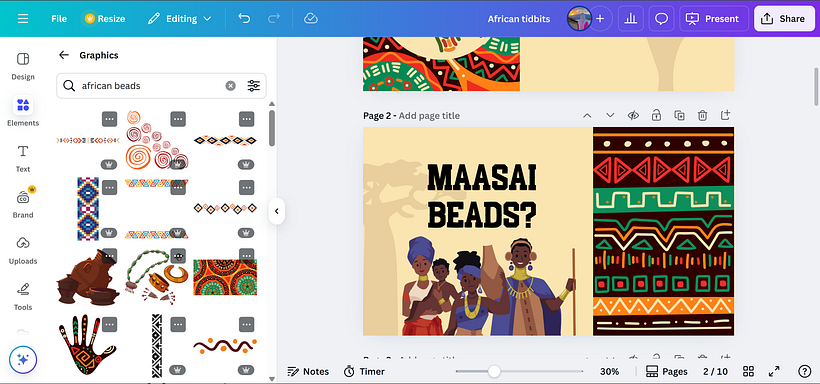Viewport: 820px width, 384px height.
Task: Click the 30% zoom level value
Action: (609, 371)
